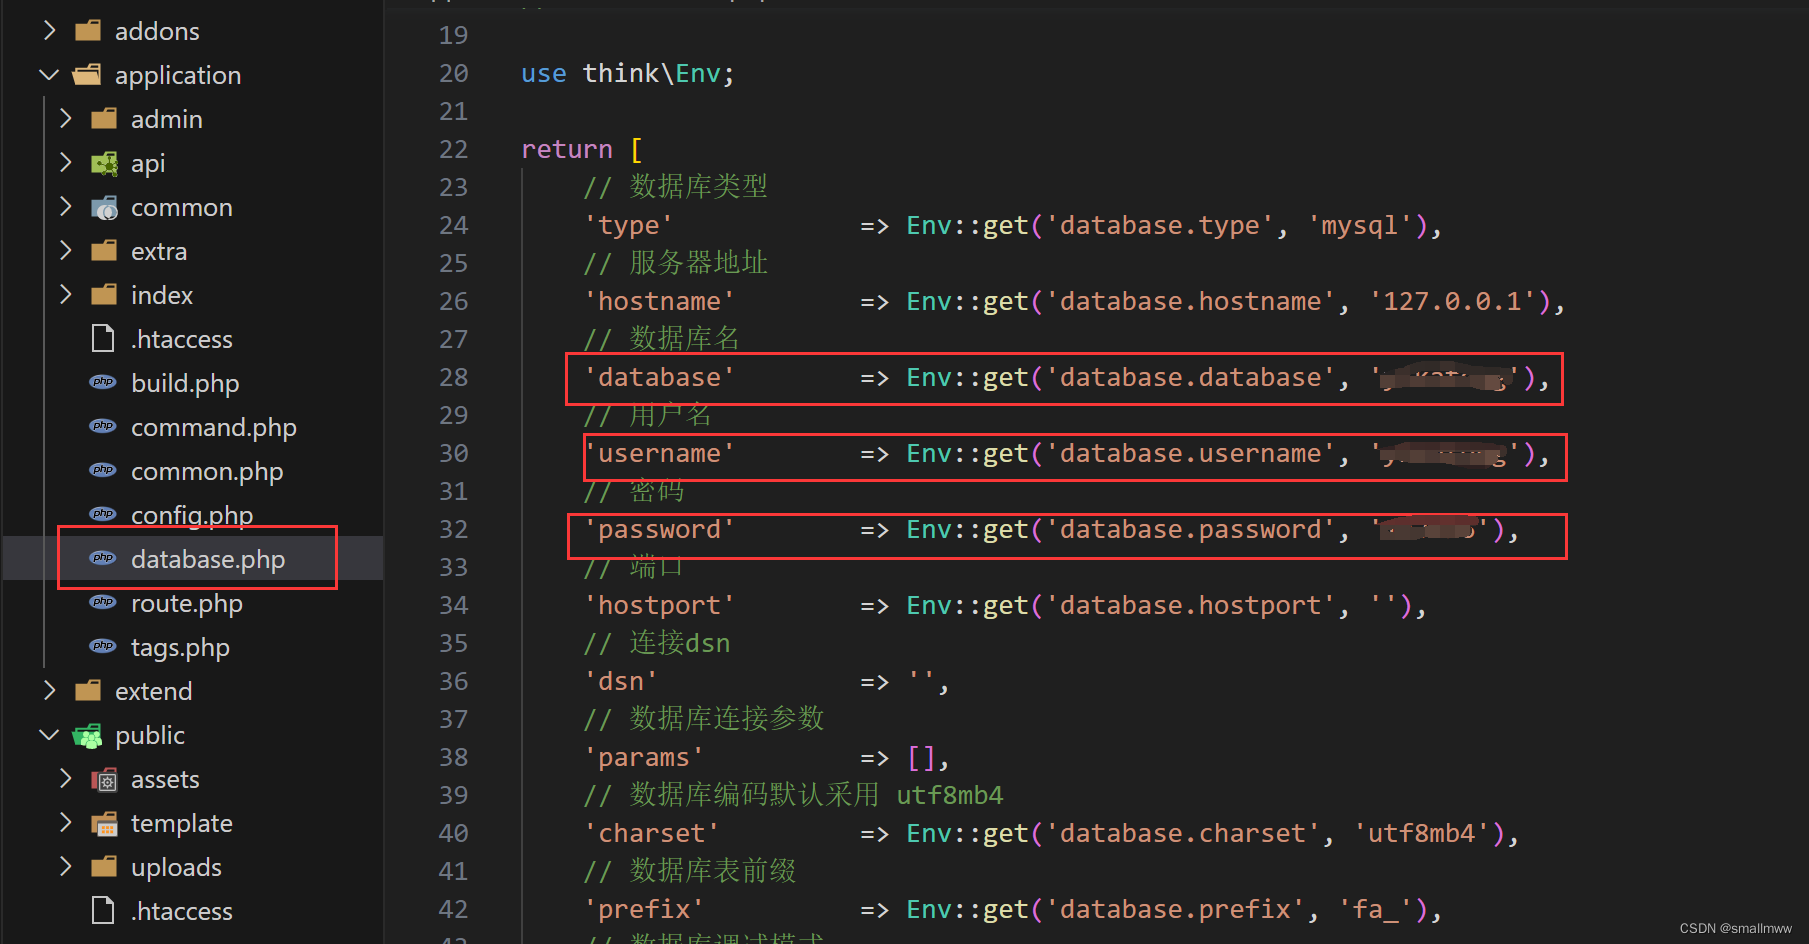Click the public folder icon

point(88,736)
